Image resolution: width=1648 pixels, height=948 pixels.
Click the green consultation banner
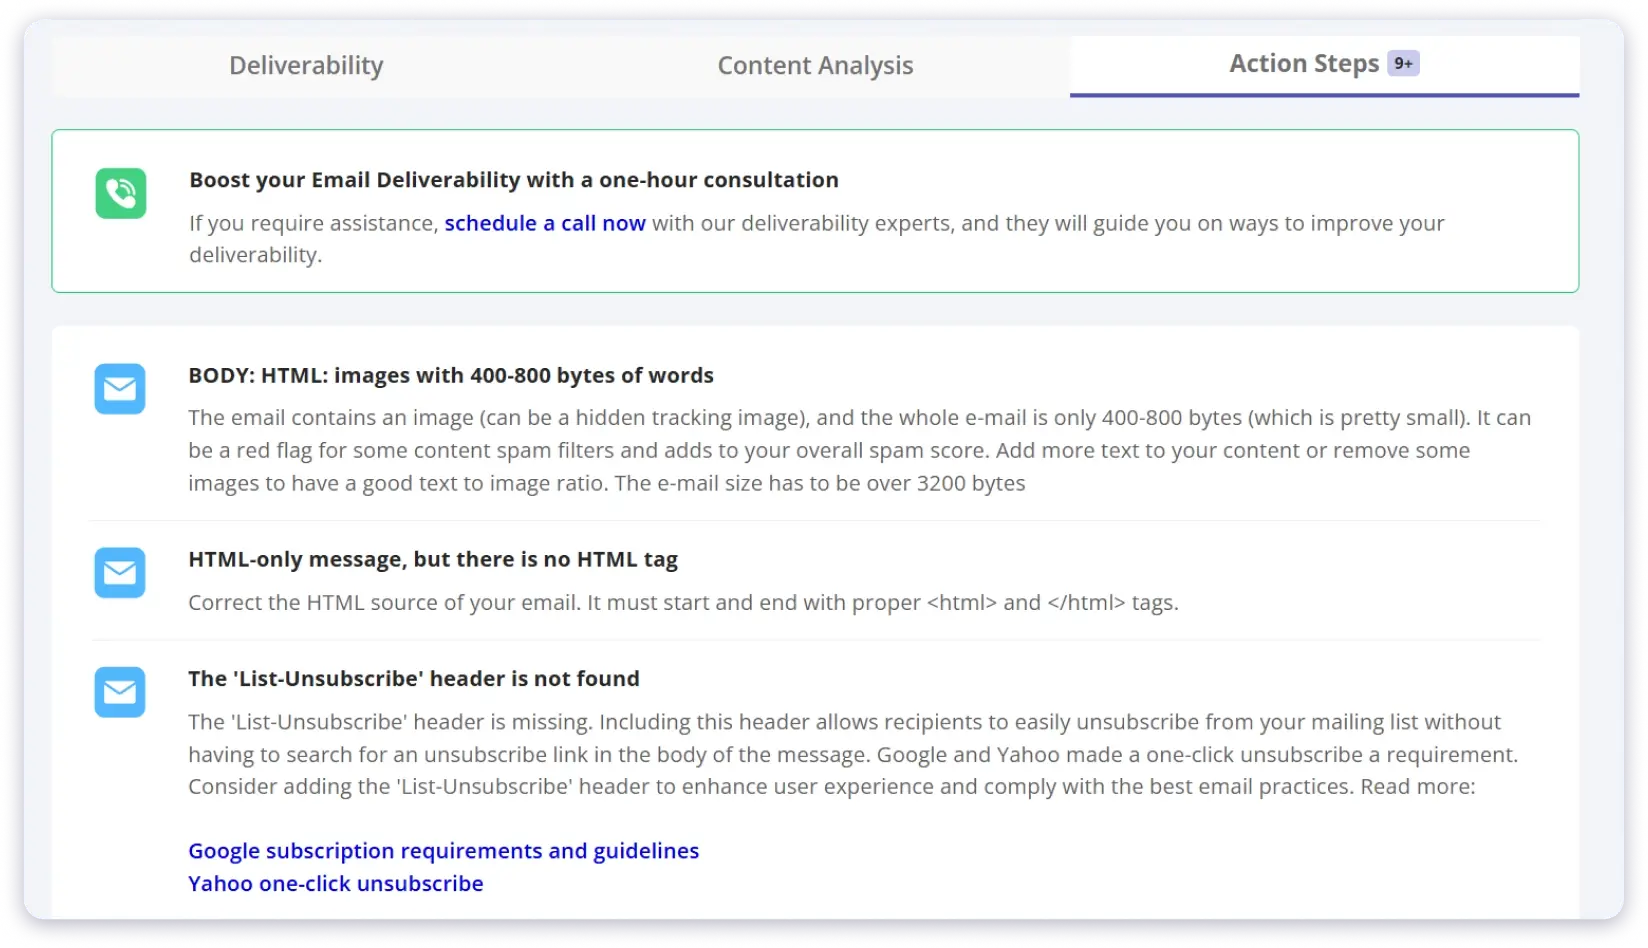pos(816,211)
